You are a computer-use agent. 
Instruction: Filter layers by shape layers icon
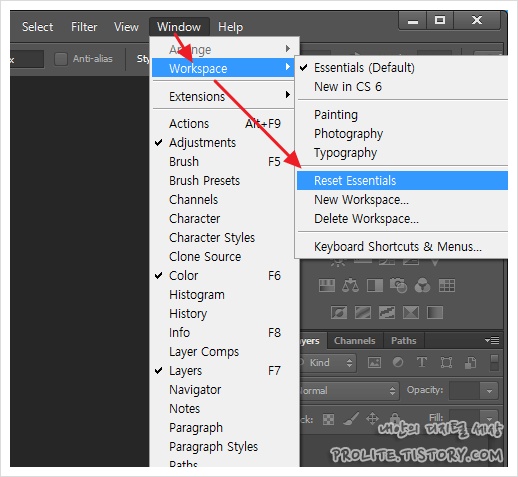click(446, 362)
